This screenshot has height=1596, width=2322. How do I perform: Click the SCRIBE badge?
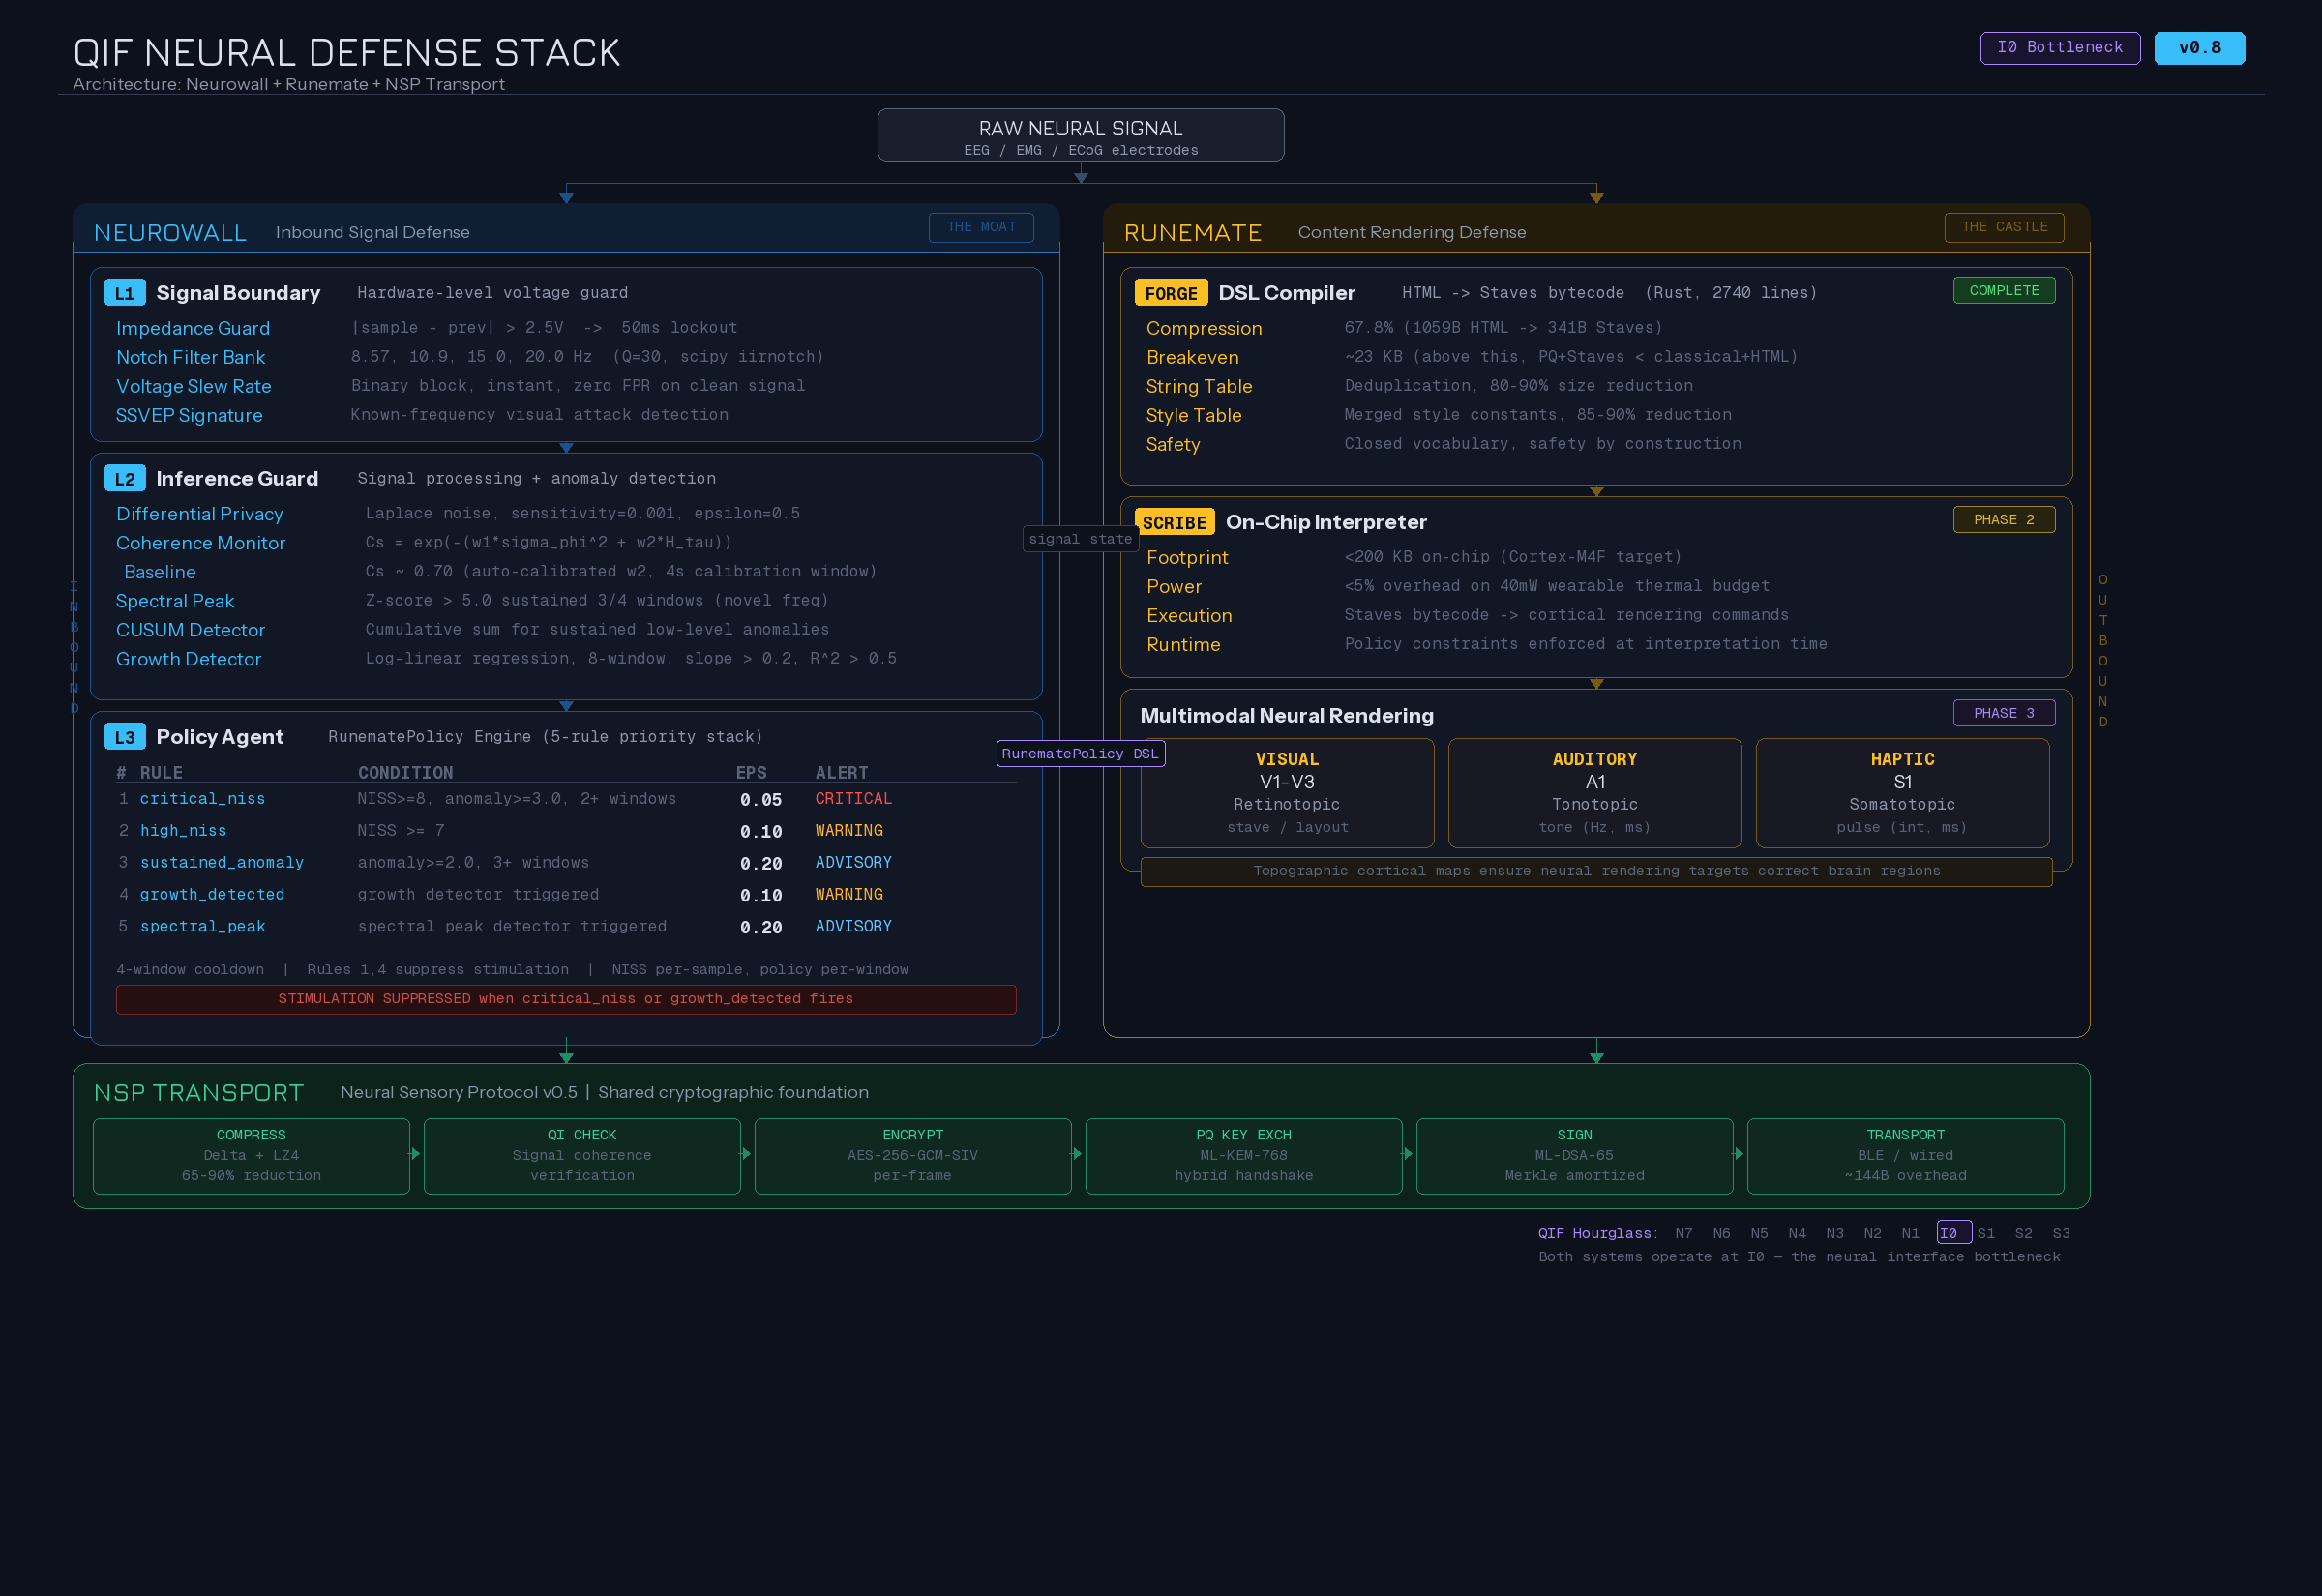(x=1174, y=522)
